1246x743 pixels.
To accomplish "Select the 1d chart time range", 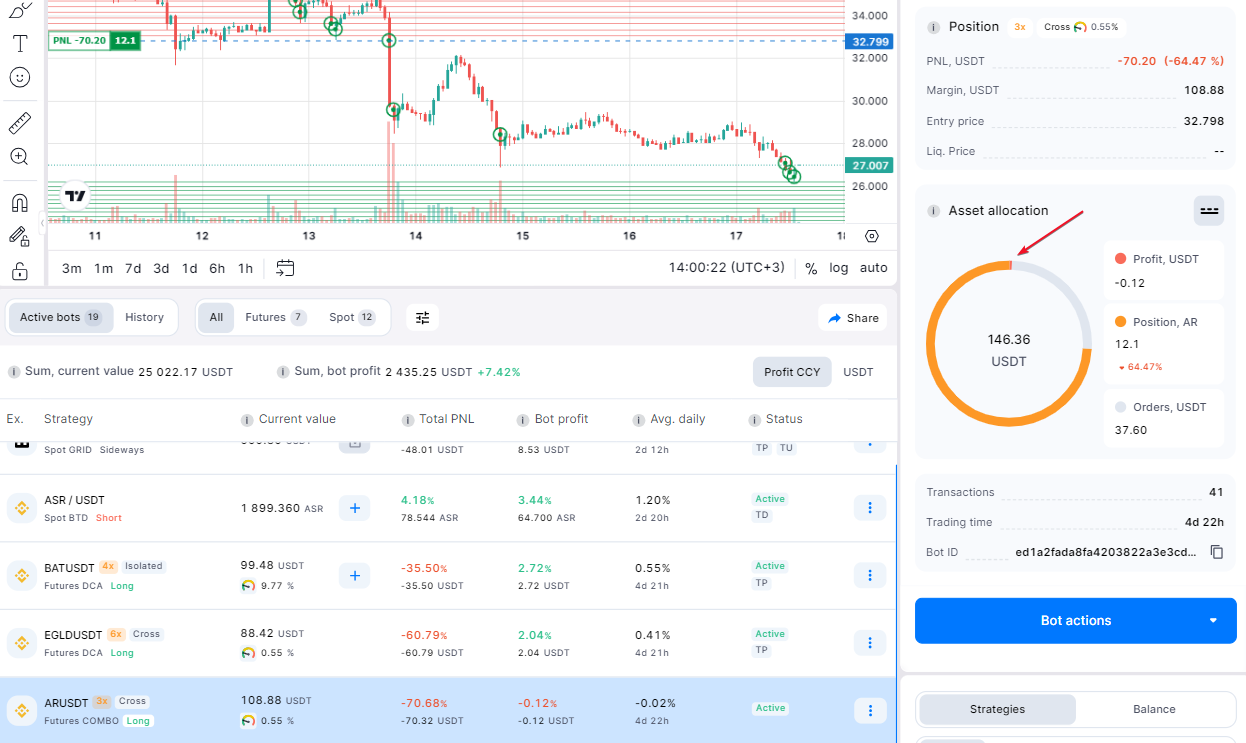I will [189, 268].
